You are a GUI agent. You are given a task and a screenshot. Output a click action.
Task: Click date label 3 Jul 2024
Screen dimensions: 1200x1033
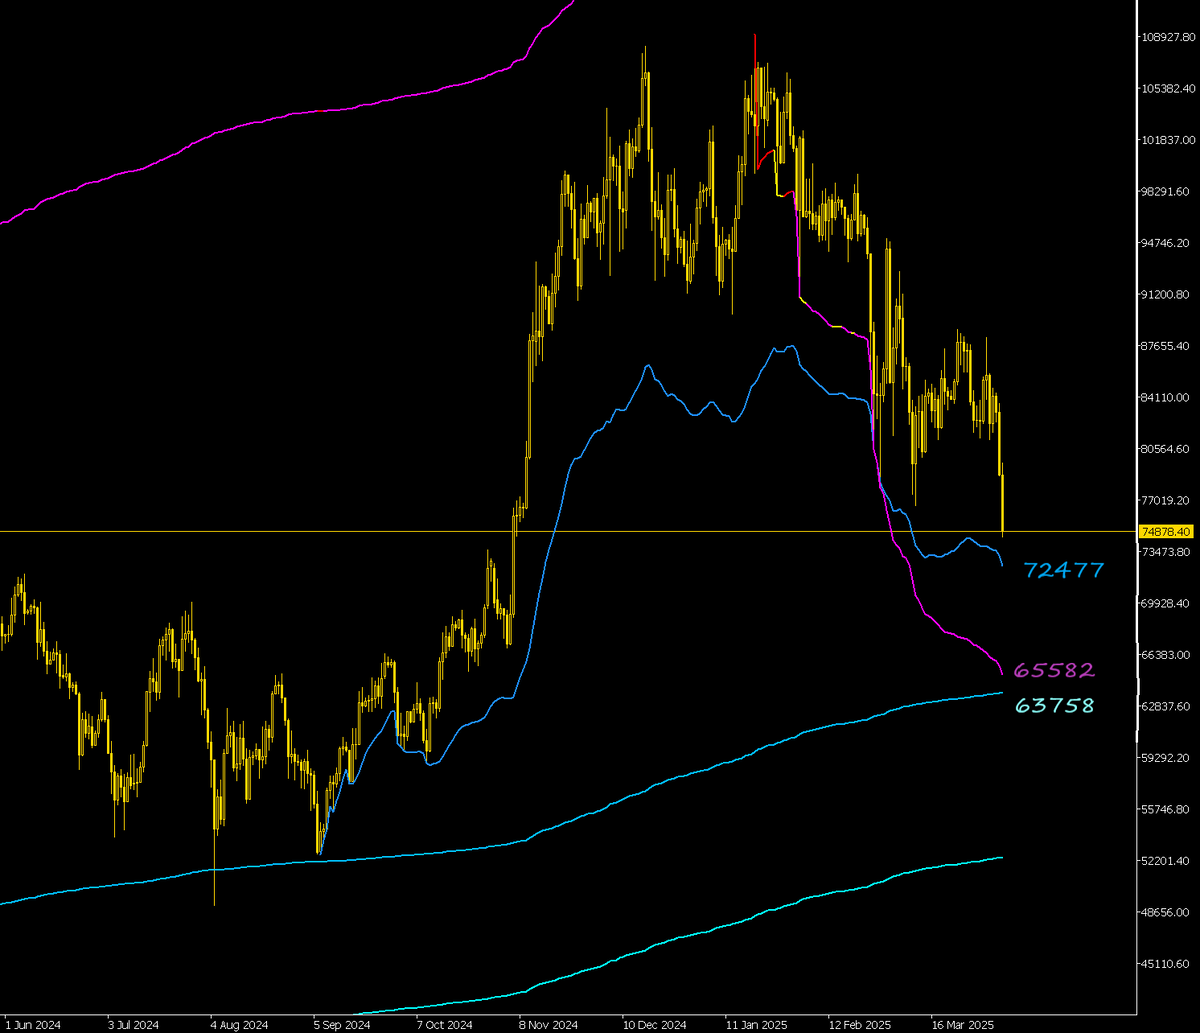(x=134, y=1025)
